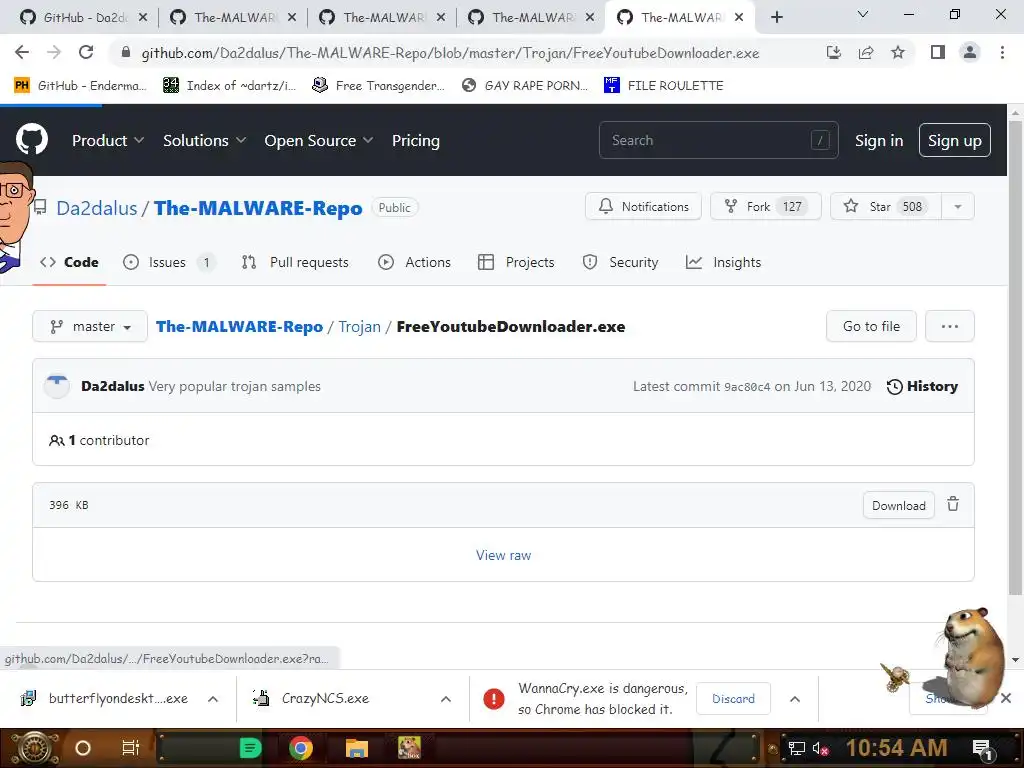
Task: Click the Start button in taskbar
Action: [34, 748]
